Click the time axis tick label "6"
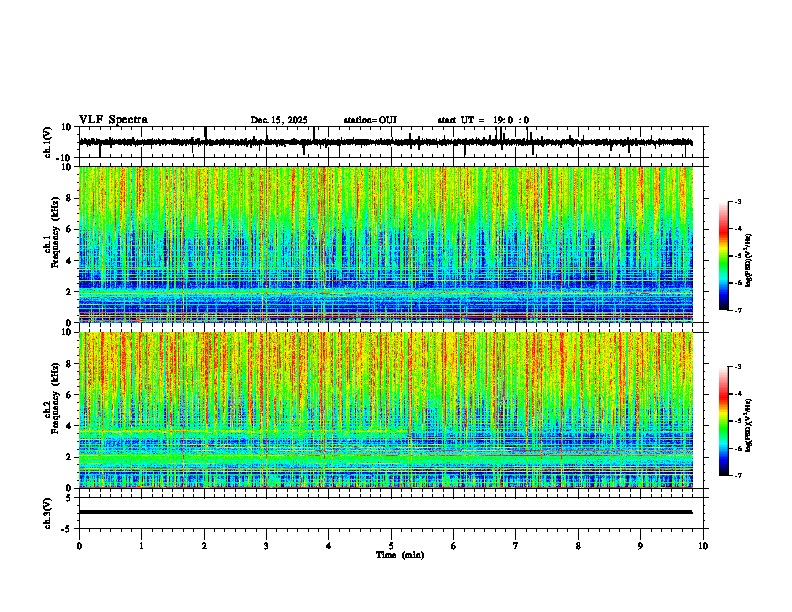 pyautogui.click(x=454, y=546)
